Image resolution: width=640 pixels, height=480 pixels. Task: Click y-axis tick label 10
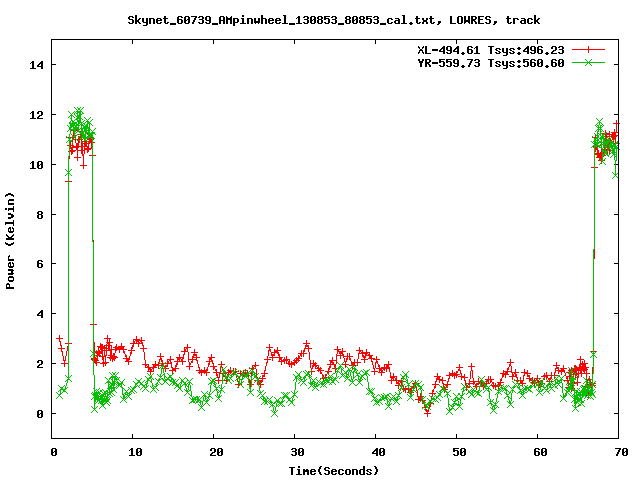tap(37, 165)
